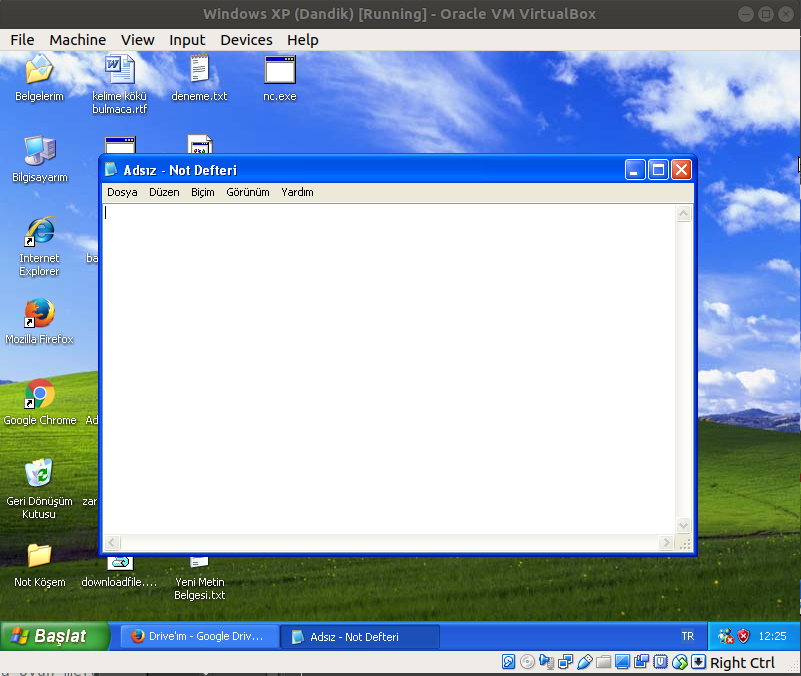
Task: Click inside the Notepad text area
Action: pyautogui.click(x=389, y=369)
